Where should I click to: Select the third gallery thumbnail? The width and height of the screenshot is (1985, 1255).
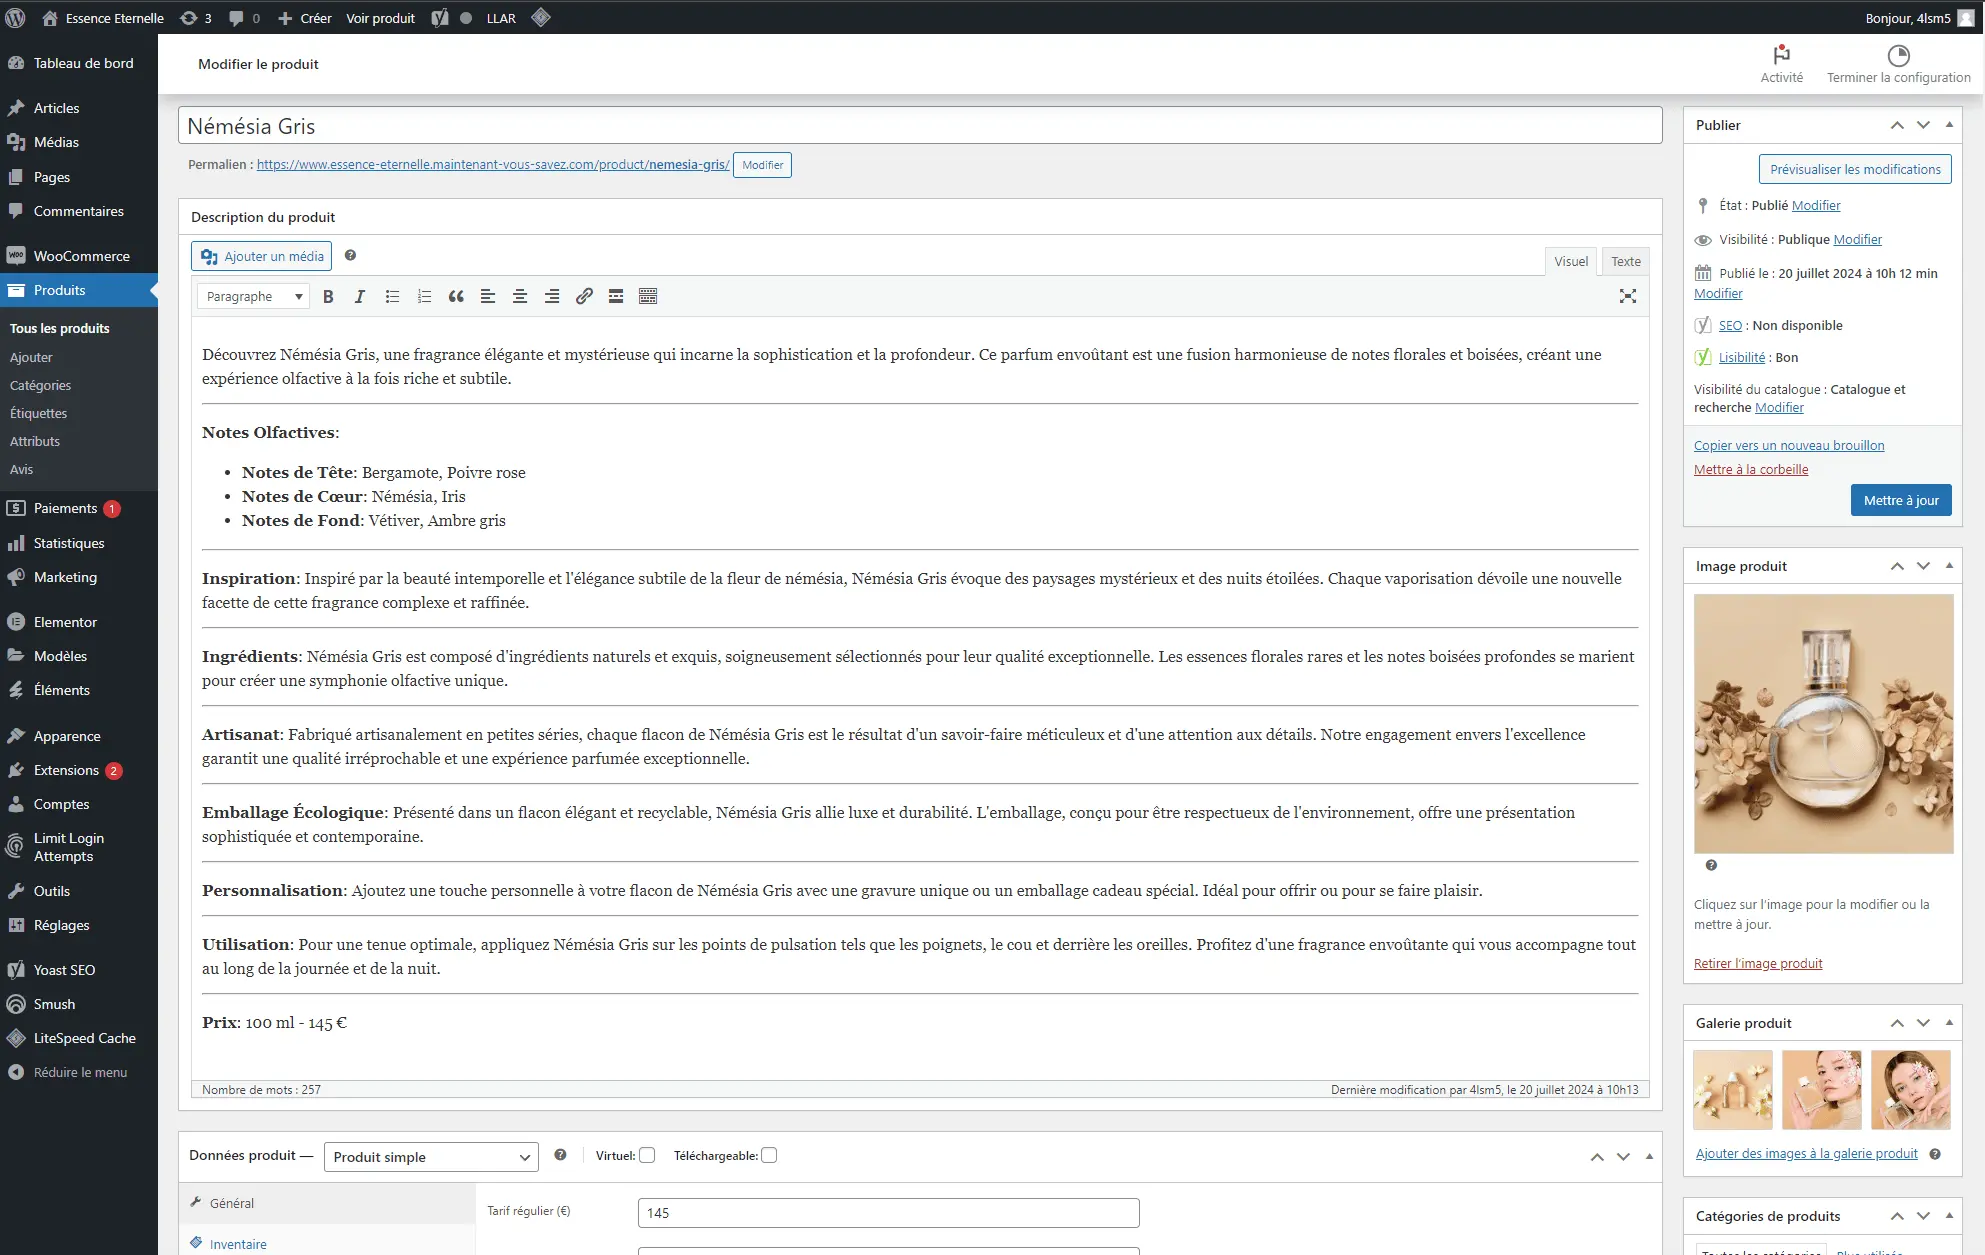[x=1910, y=1090]
